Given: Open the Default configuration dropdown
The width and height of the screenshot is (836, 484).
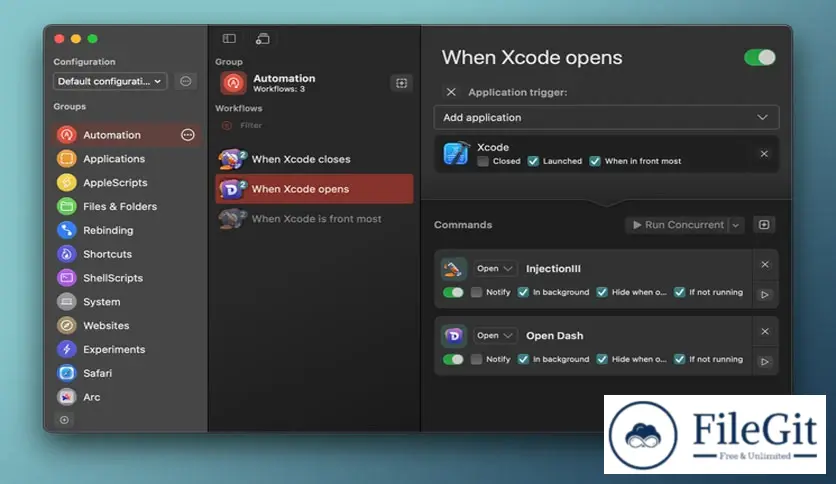Looking at the screenshot, I should 110,81.
